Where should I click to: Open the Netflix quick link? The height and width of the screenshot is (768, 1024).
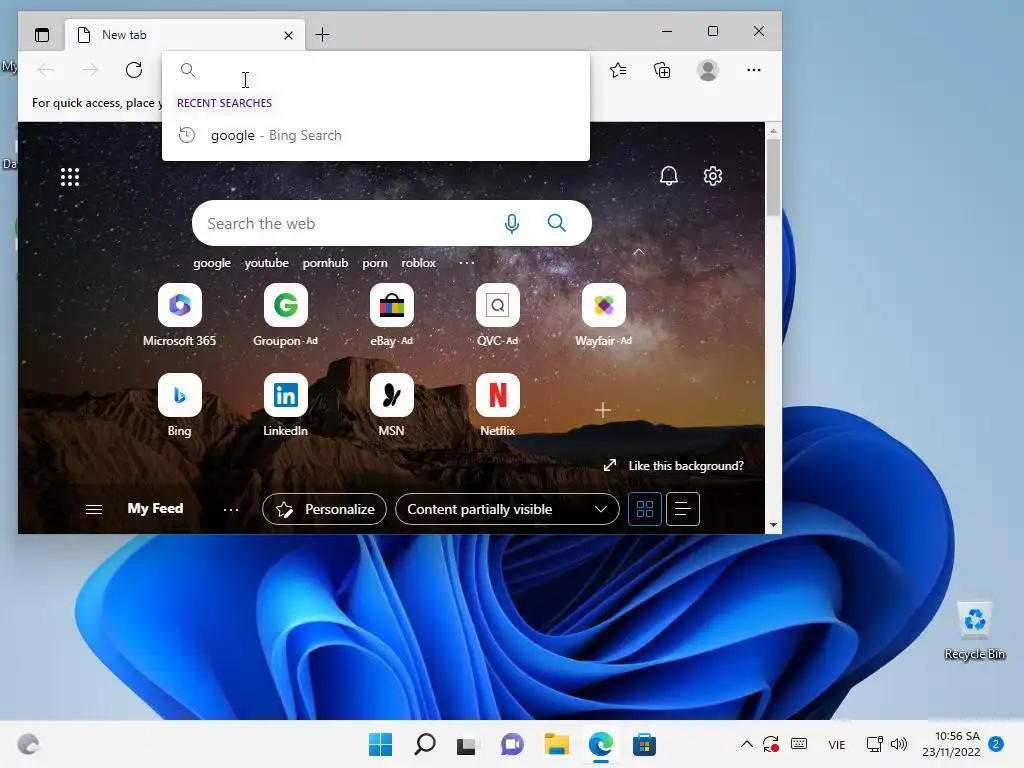(498, 406)
